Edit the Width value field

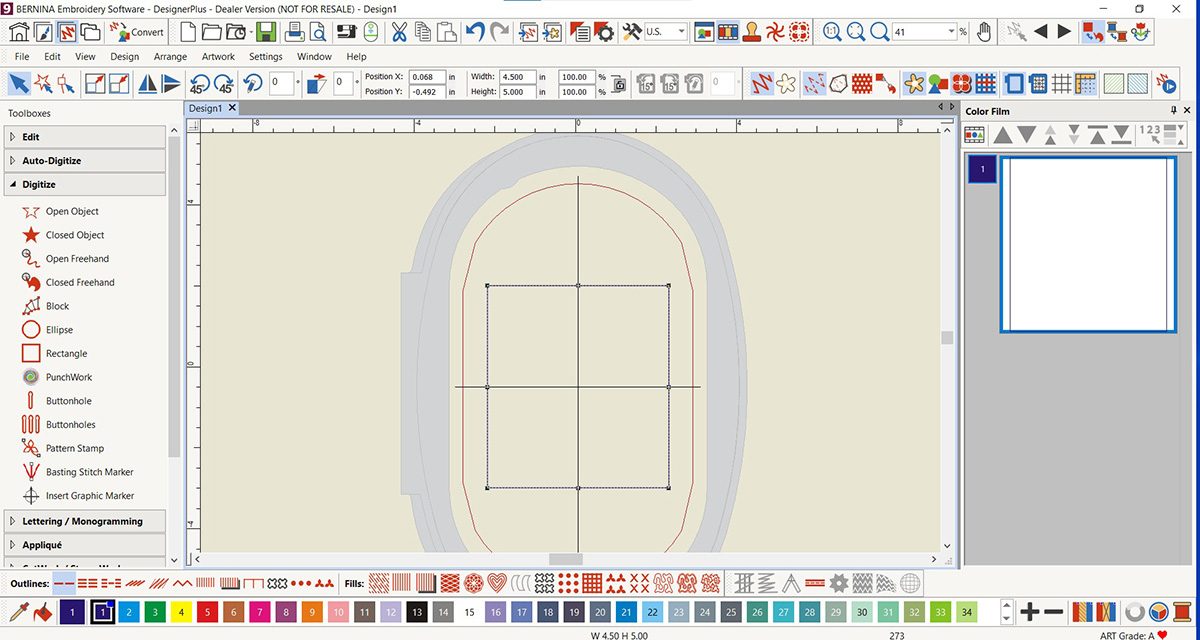click(x=518, y=76)
